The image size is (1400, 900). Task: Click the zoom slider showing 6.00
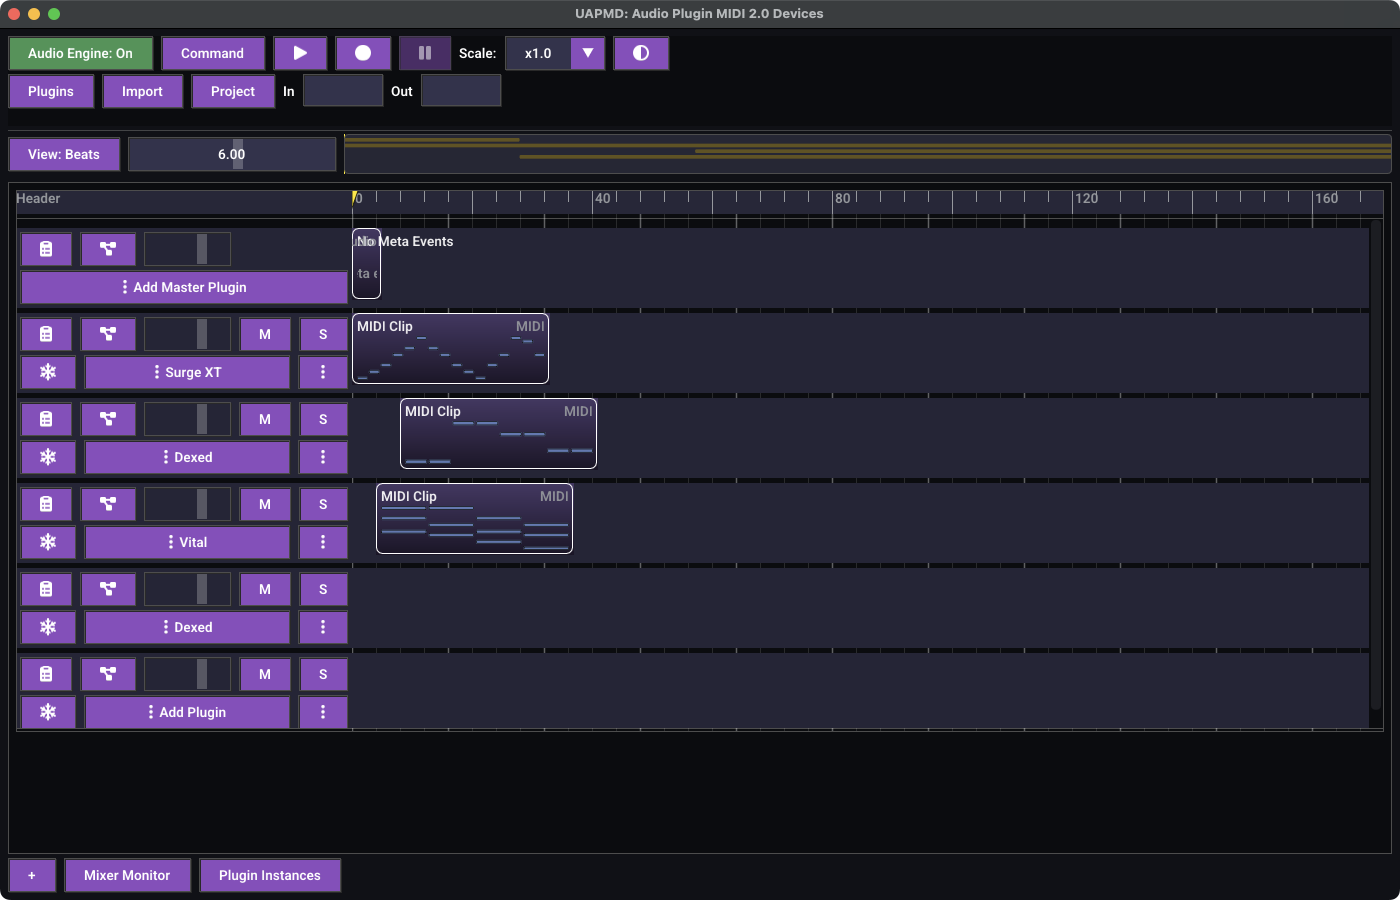232,154
